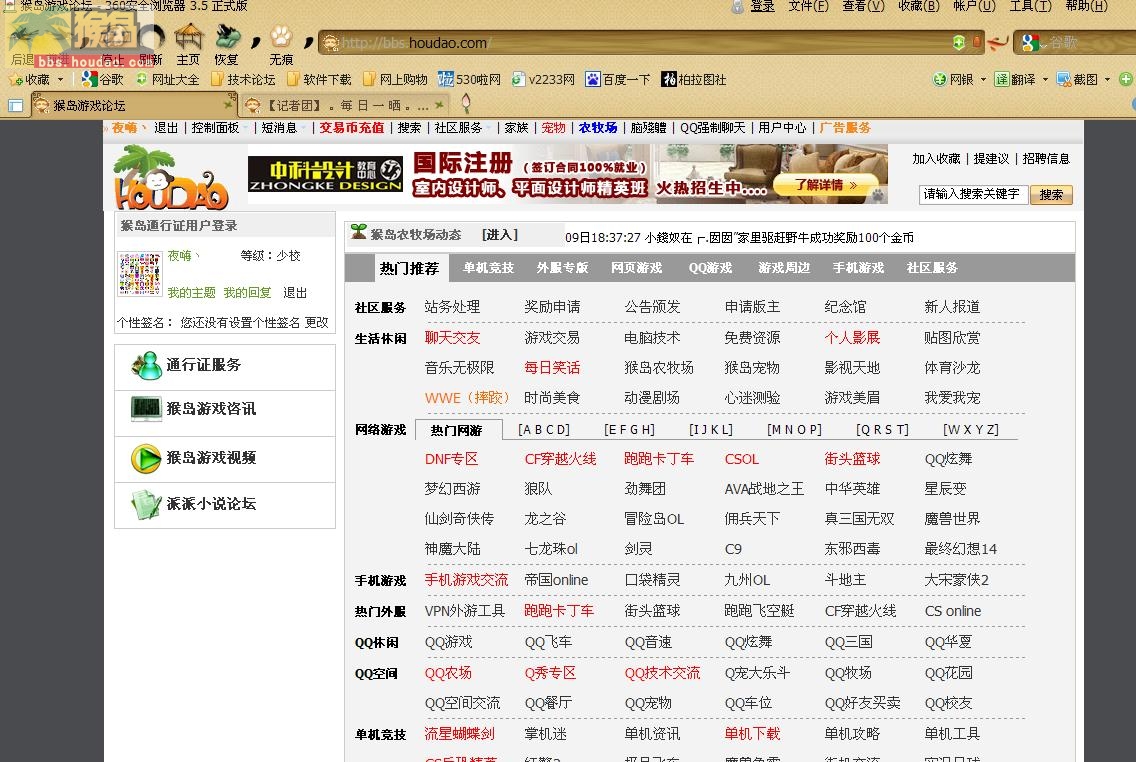Image resolution: width=1136 pixels, height=762 pixels.
Task: Click the red swoosh go icon beside address bar
Action: (998, 43)
